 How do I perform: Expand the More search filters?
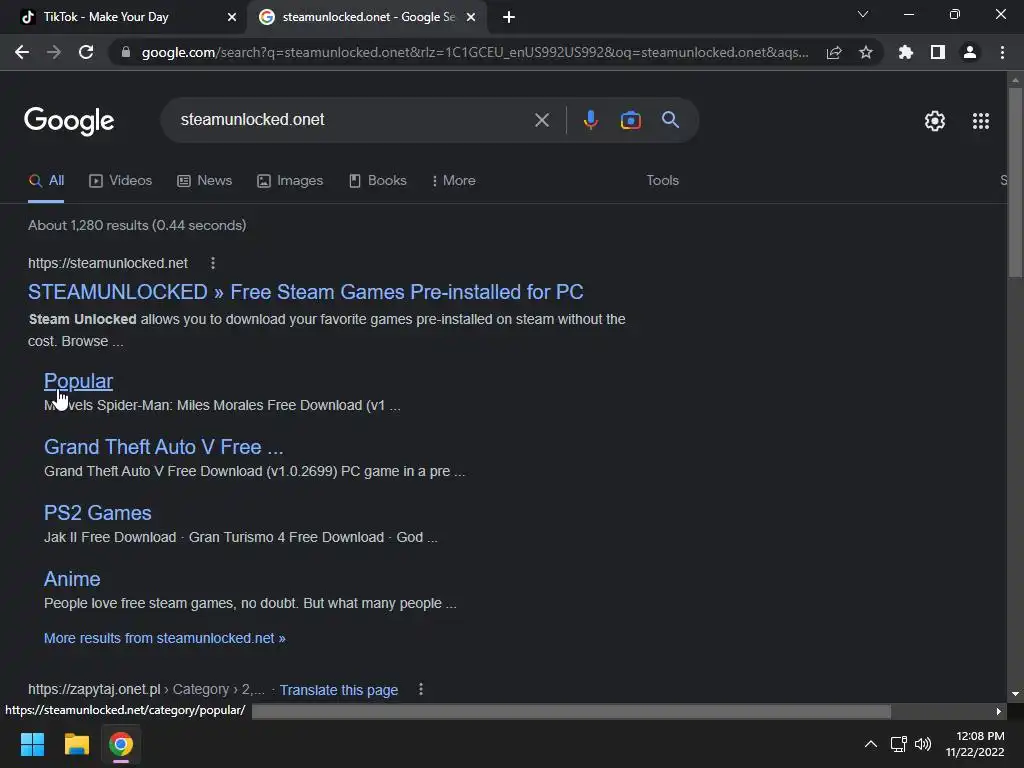[454, 181]
